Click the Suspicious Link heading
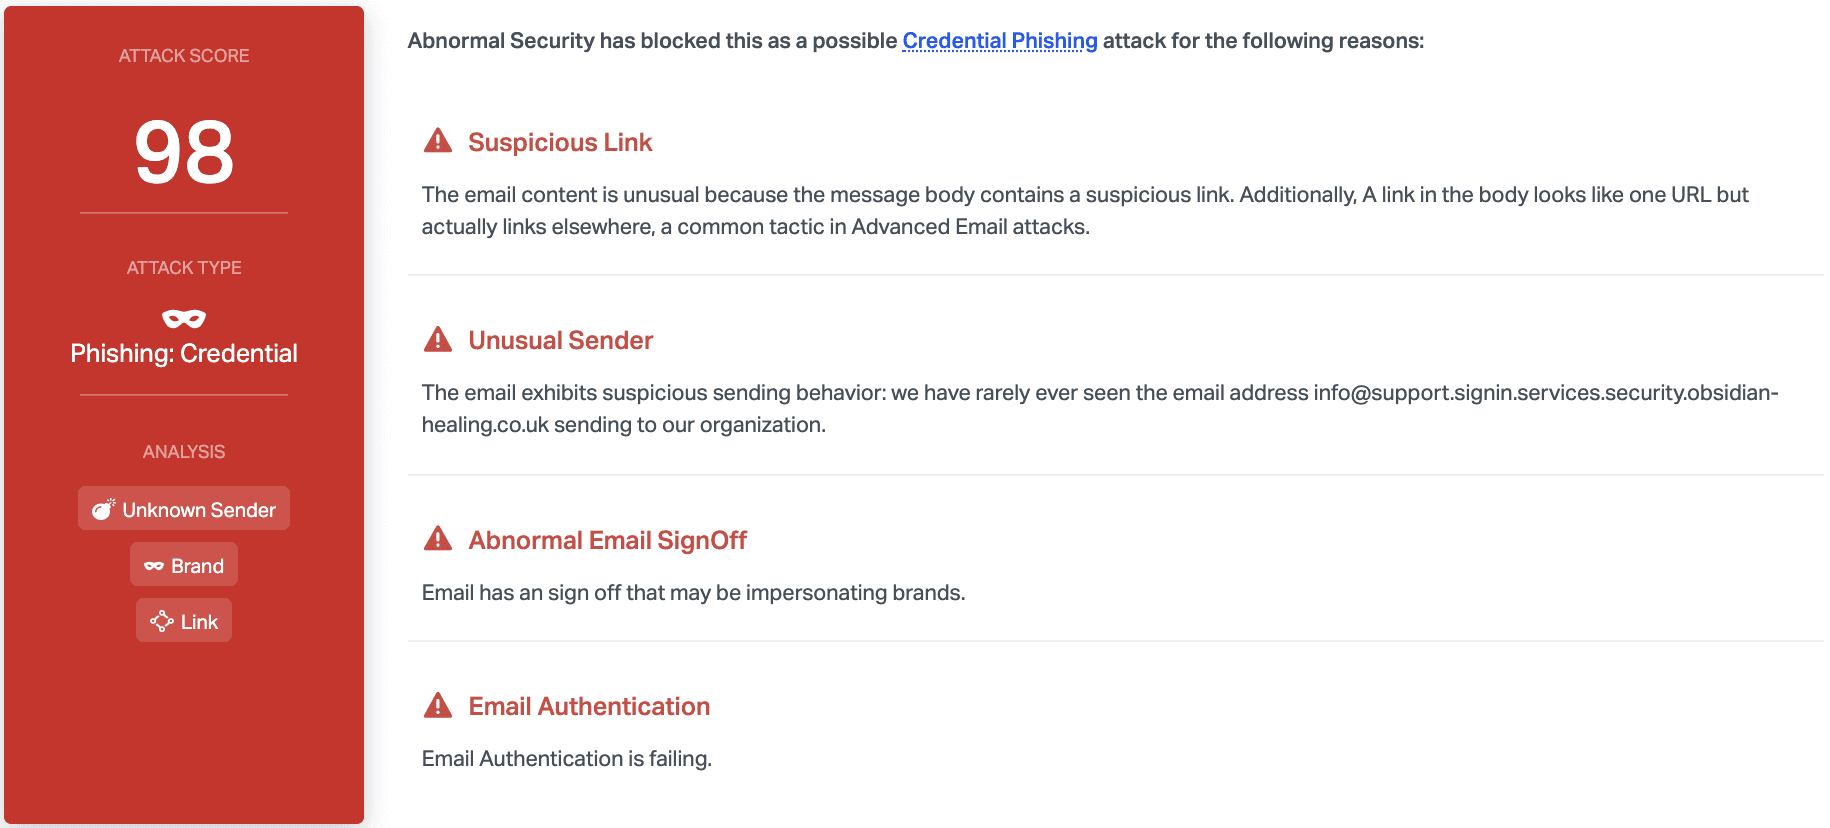This screenshot has width=1830, height=828. coord(560,142)
